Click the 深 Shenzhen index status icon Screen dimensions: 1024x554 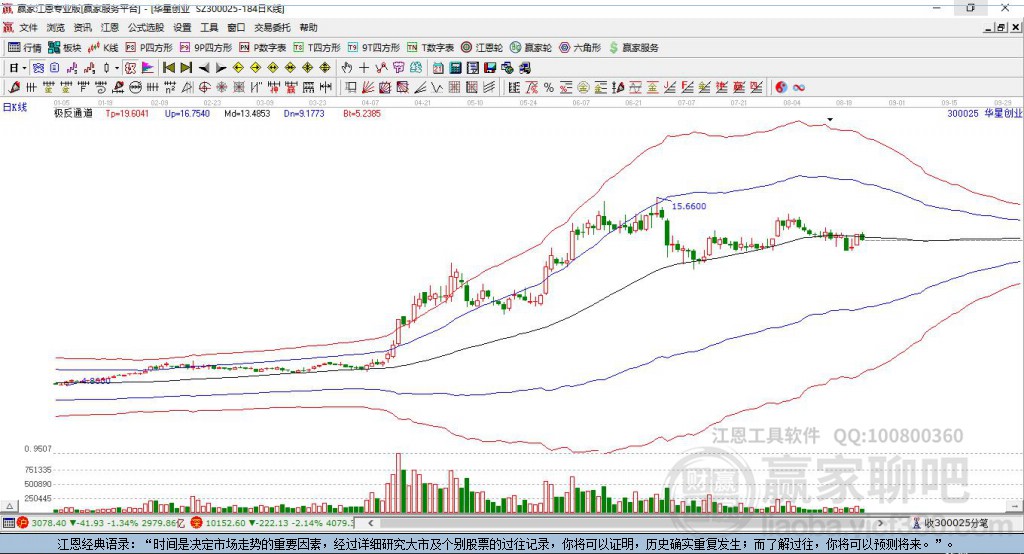pos(197,523)
